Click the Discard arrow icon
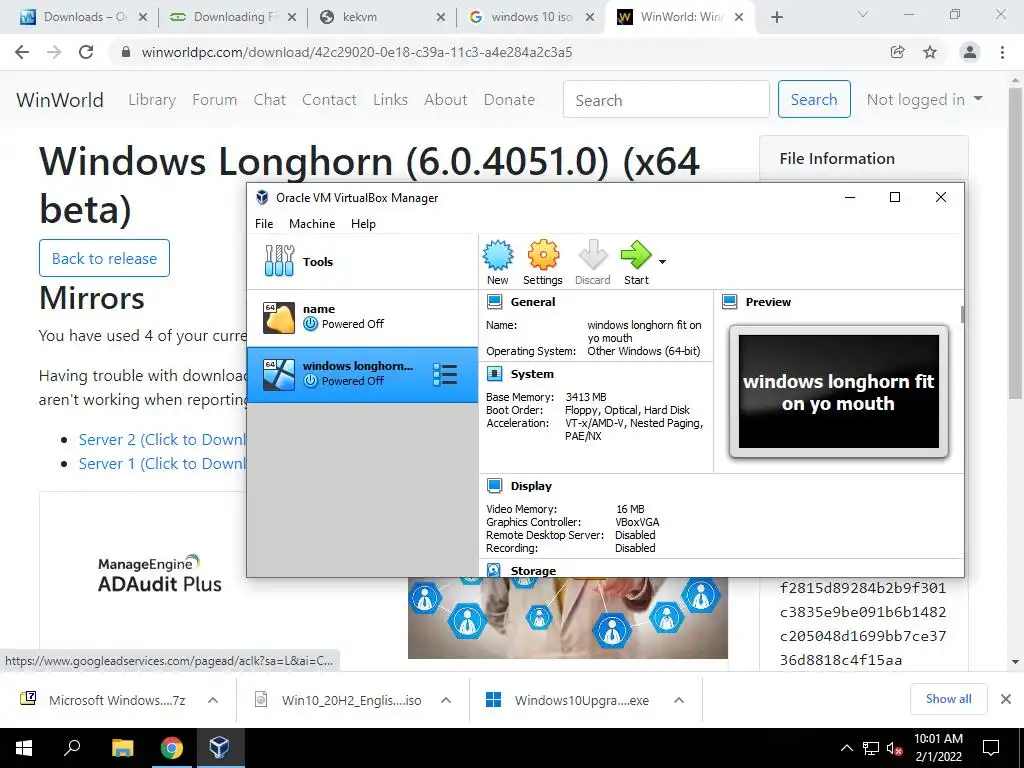Screen dimensions: 1024x768 pyautogui.click(x=593, y=255)
